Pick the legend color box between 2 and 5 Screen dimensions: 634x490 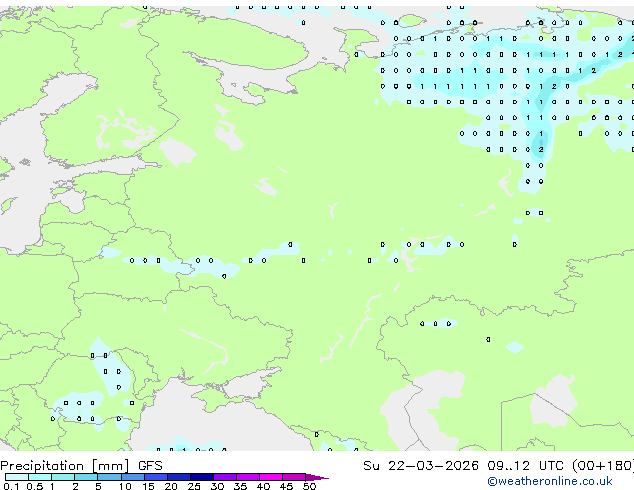(86, 477)
